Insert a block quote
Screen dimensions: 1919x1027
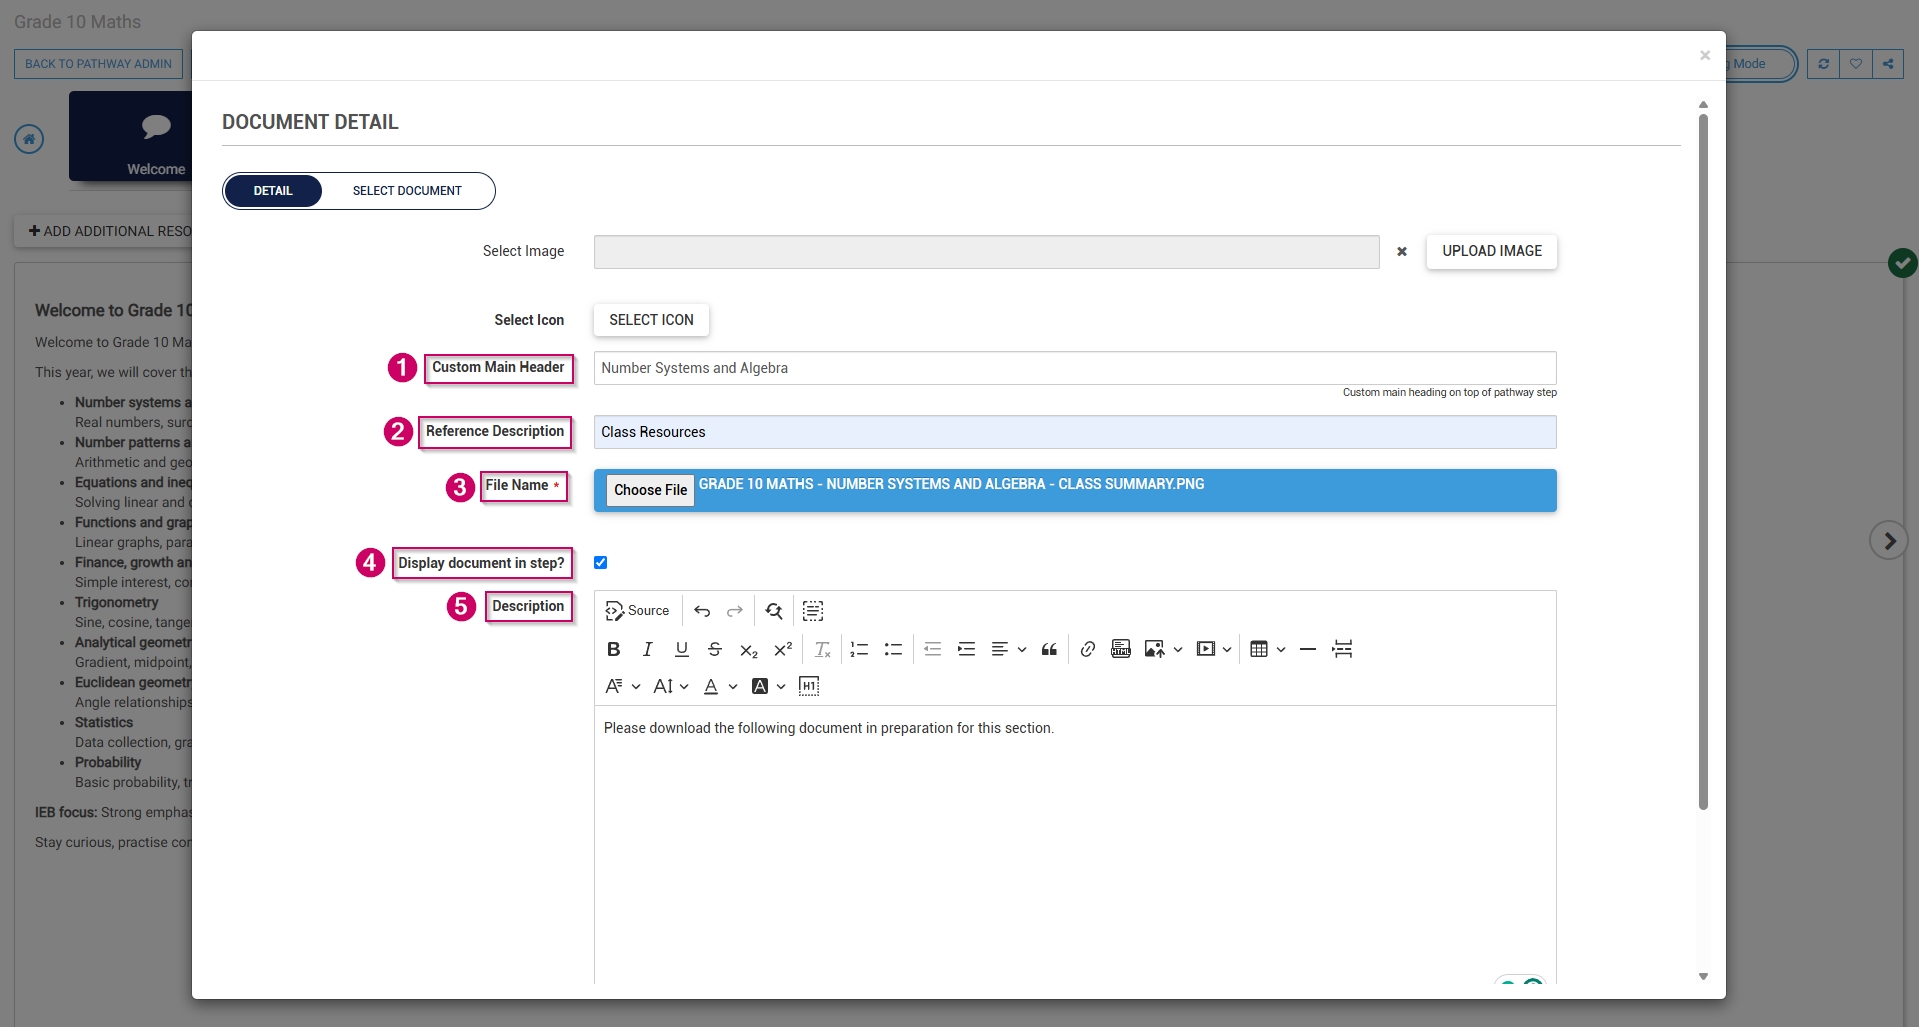point(1049,649)
